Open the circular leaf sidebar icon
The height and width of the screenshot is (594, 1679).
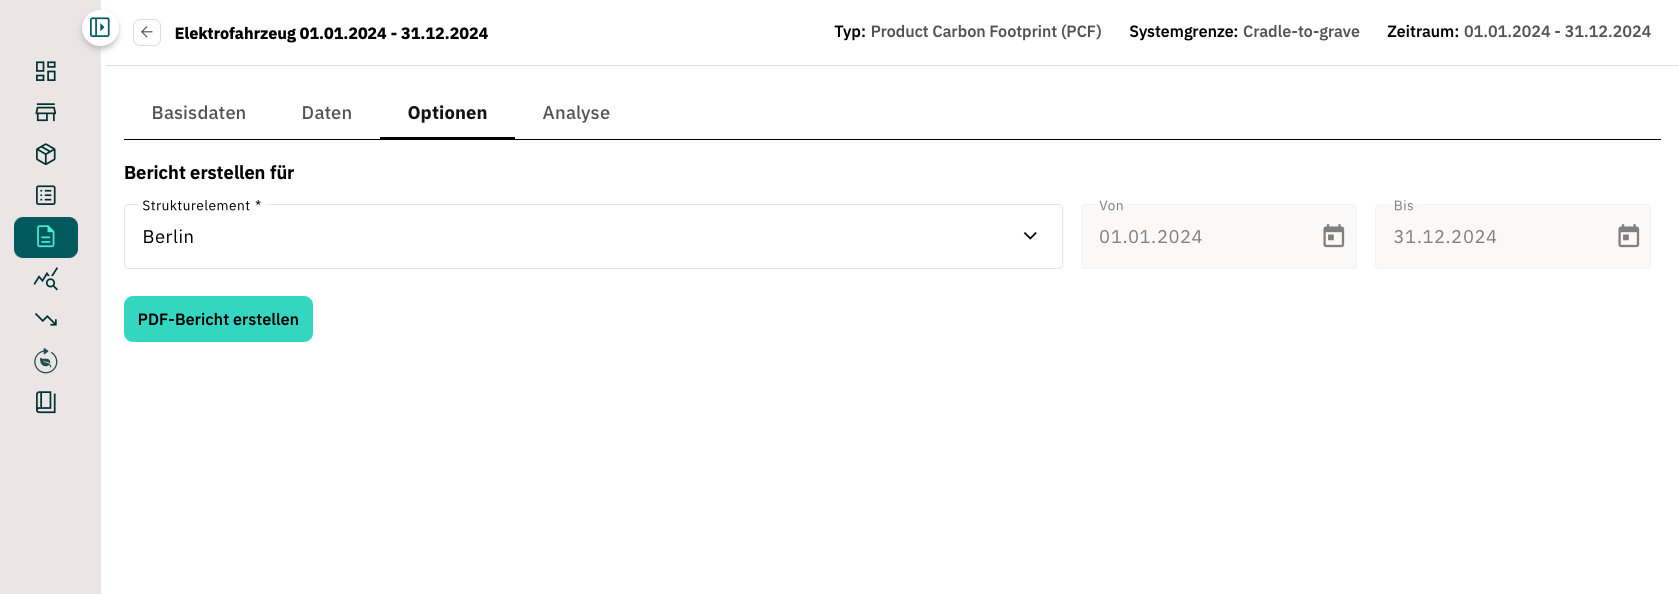point(46,361)
